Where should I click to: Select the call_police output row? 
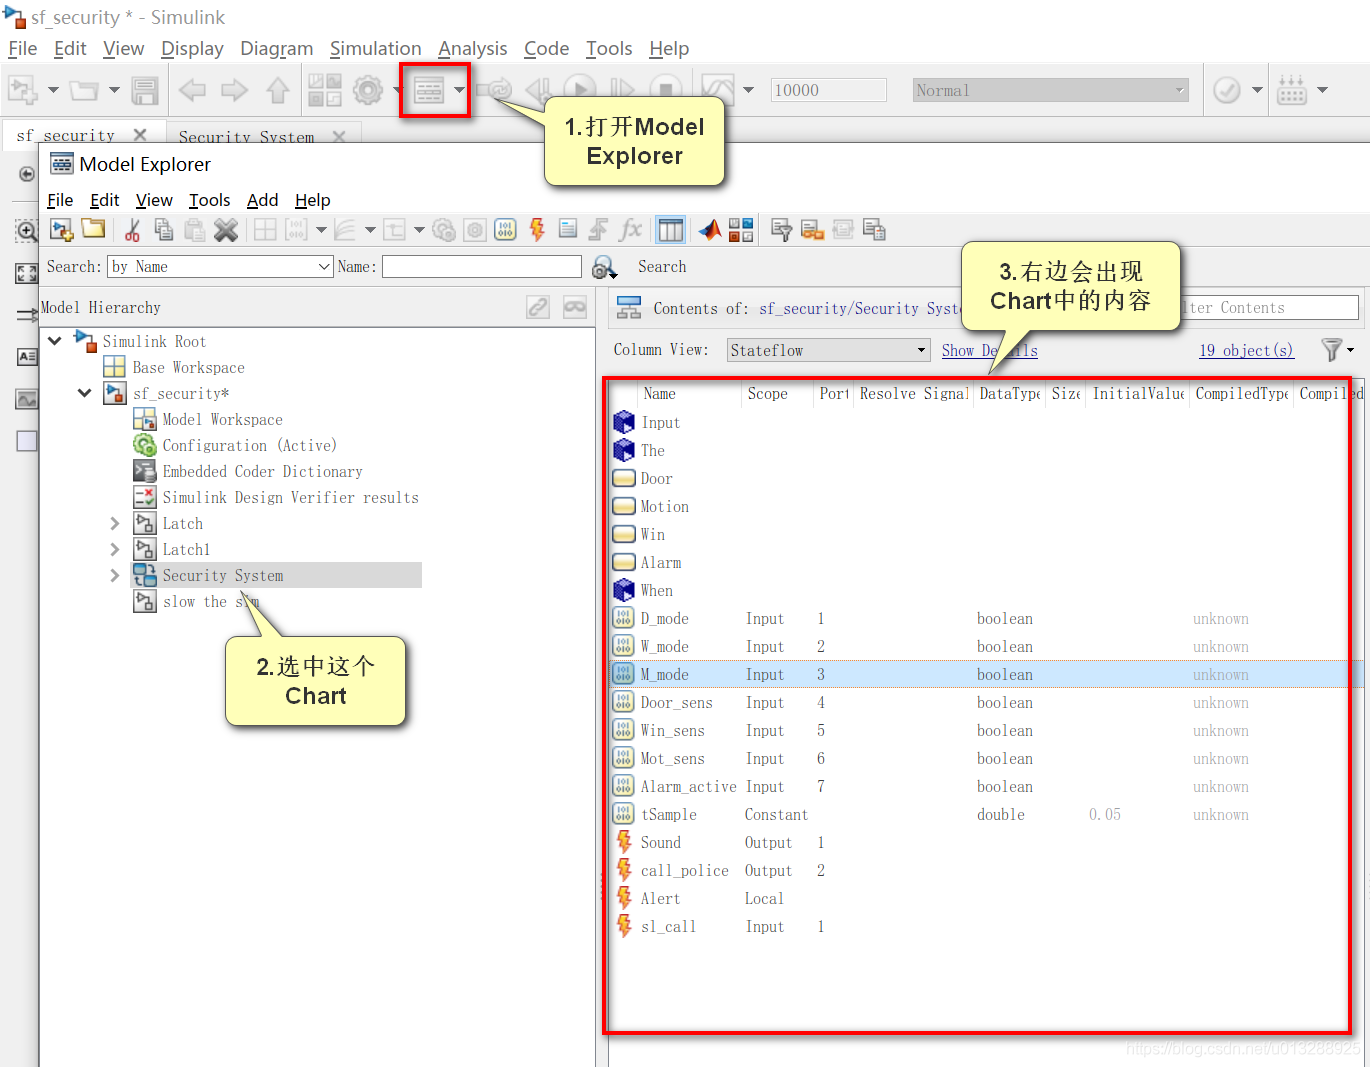[x=985, y=871]
